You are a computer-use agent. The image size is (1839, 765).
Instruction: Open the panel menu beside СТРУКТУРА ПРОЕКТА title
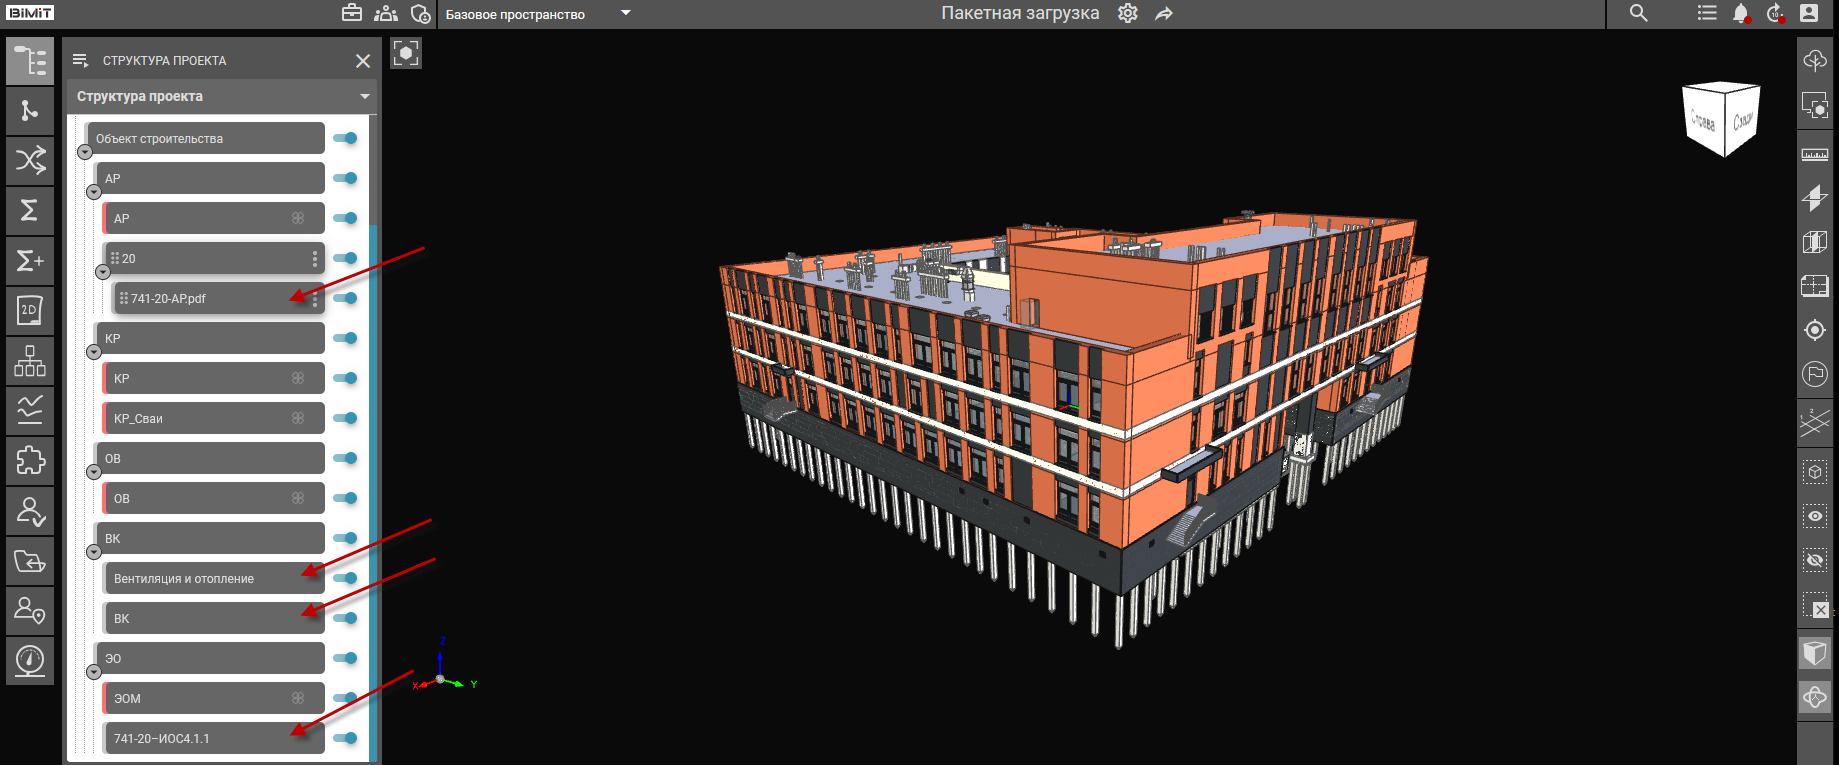(80, 61)
